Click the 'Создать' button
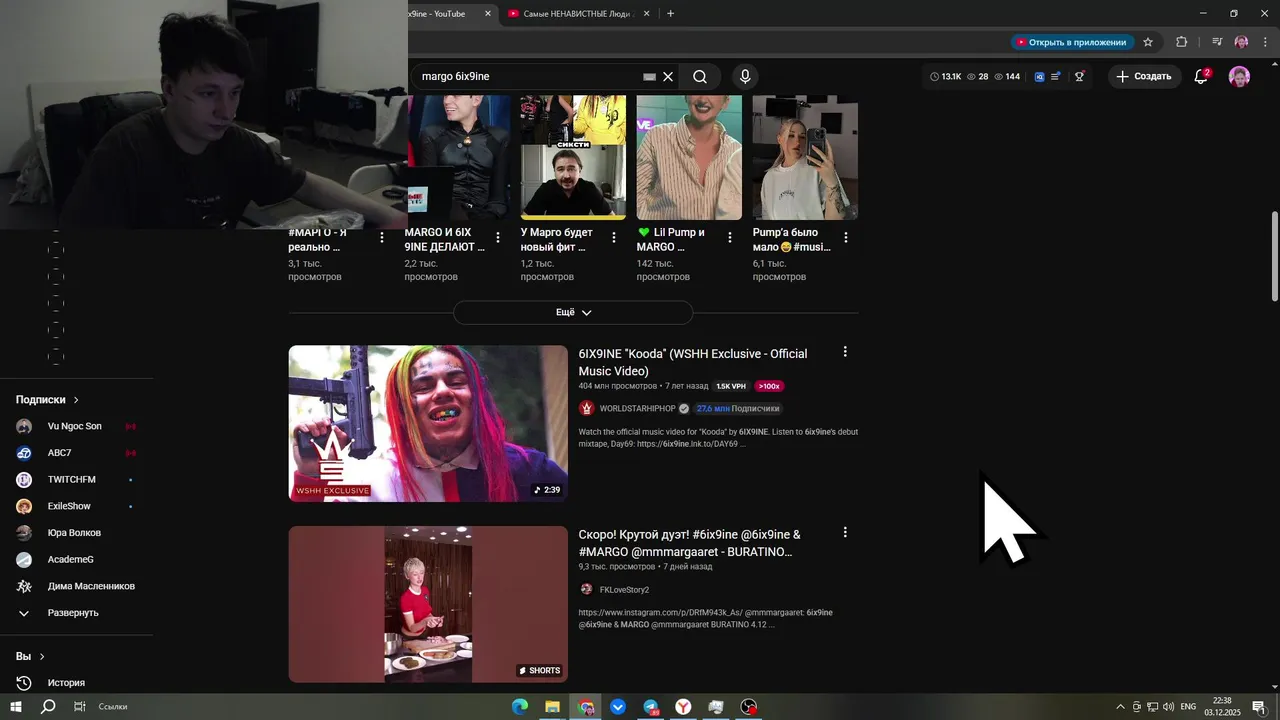This screenshot has width=1280, height=720. [x=1144, y=76]
